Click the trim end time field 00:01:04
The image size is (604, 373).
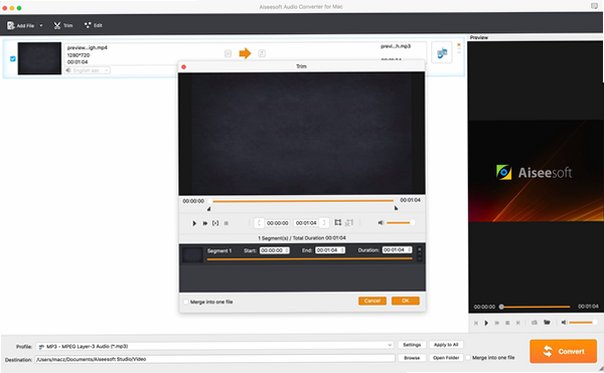pos(306,223)
